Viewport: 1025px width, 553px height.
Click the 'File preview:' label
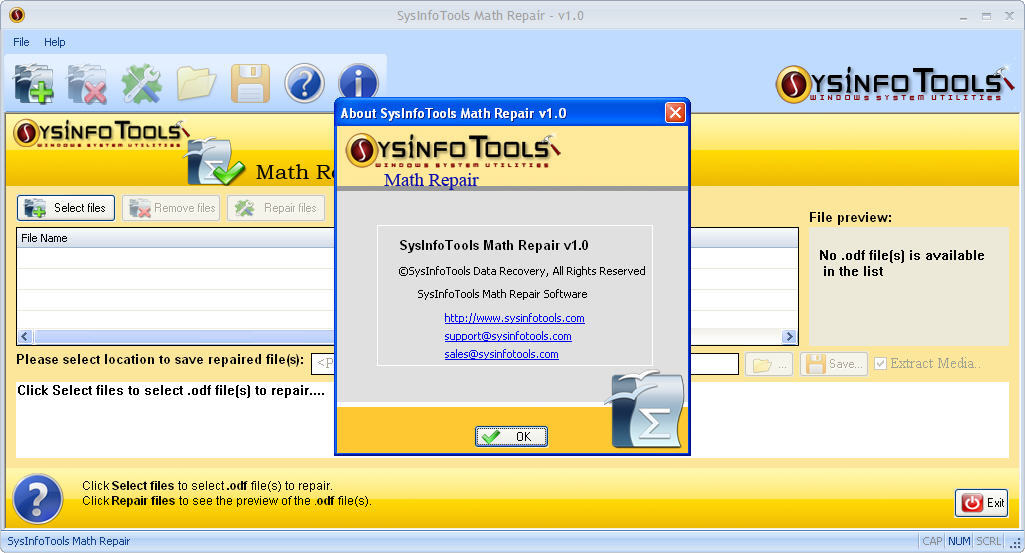[850, 218]
